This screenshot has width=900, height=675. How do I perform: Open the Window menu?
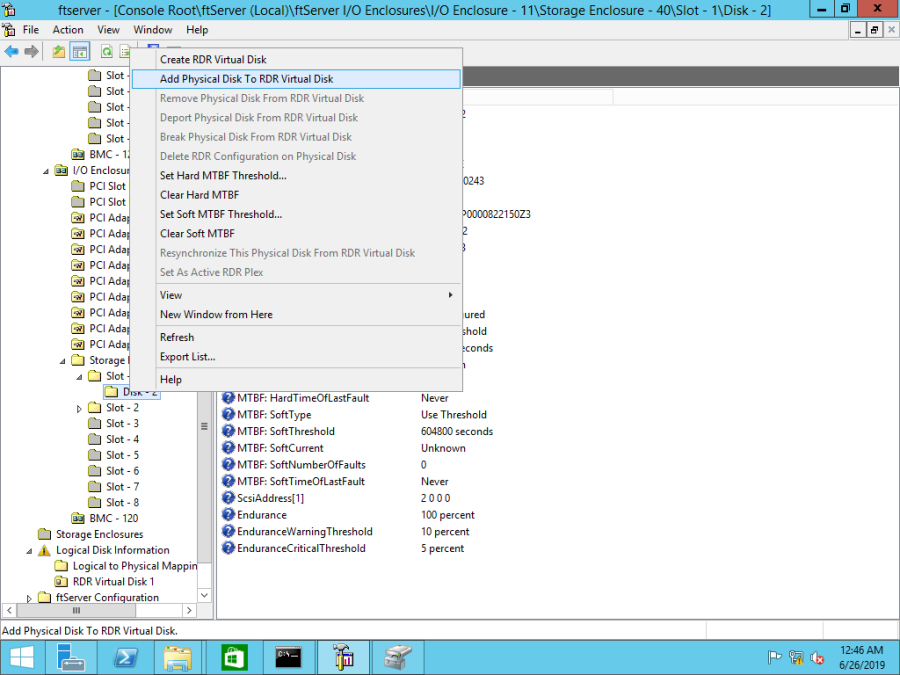click(x=153, y=30)
